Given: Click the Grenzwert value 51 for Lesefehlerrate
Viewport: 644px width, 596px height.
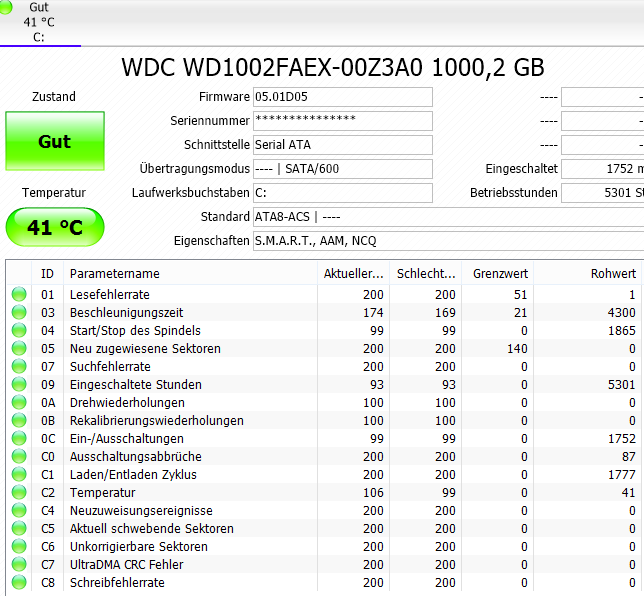Looking at the screenshot, I should 520,295.
